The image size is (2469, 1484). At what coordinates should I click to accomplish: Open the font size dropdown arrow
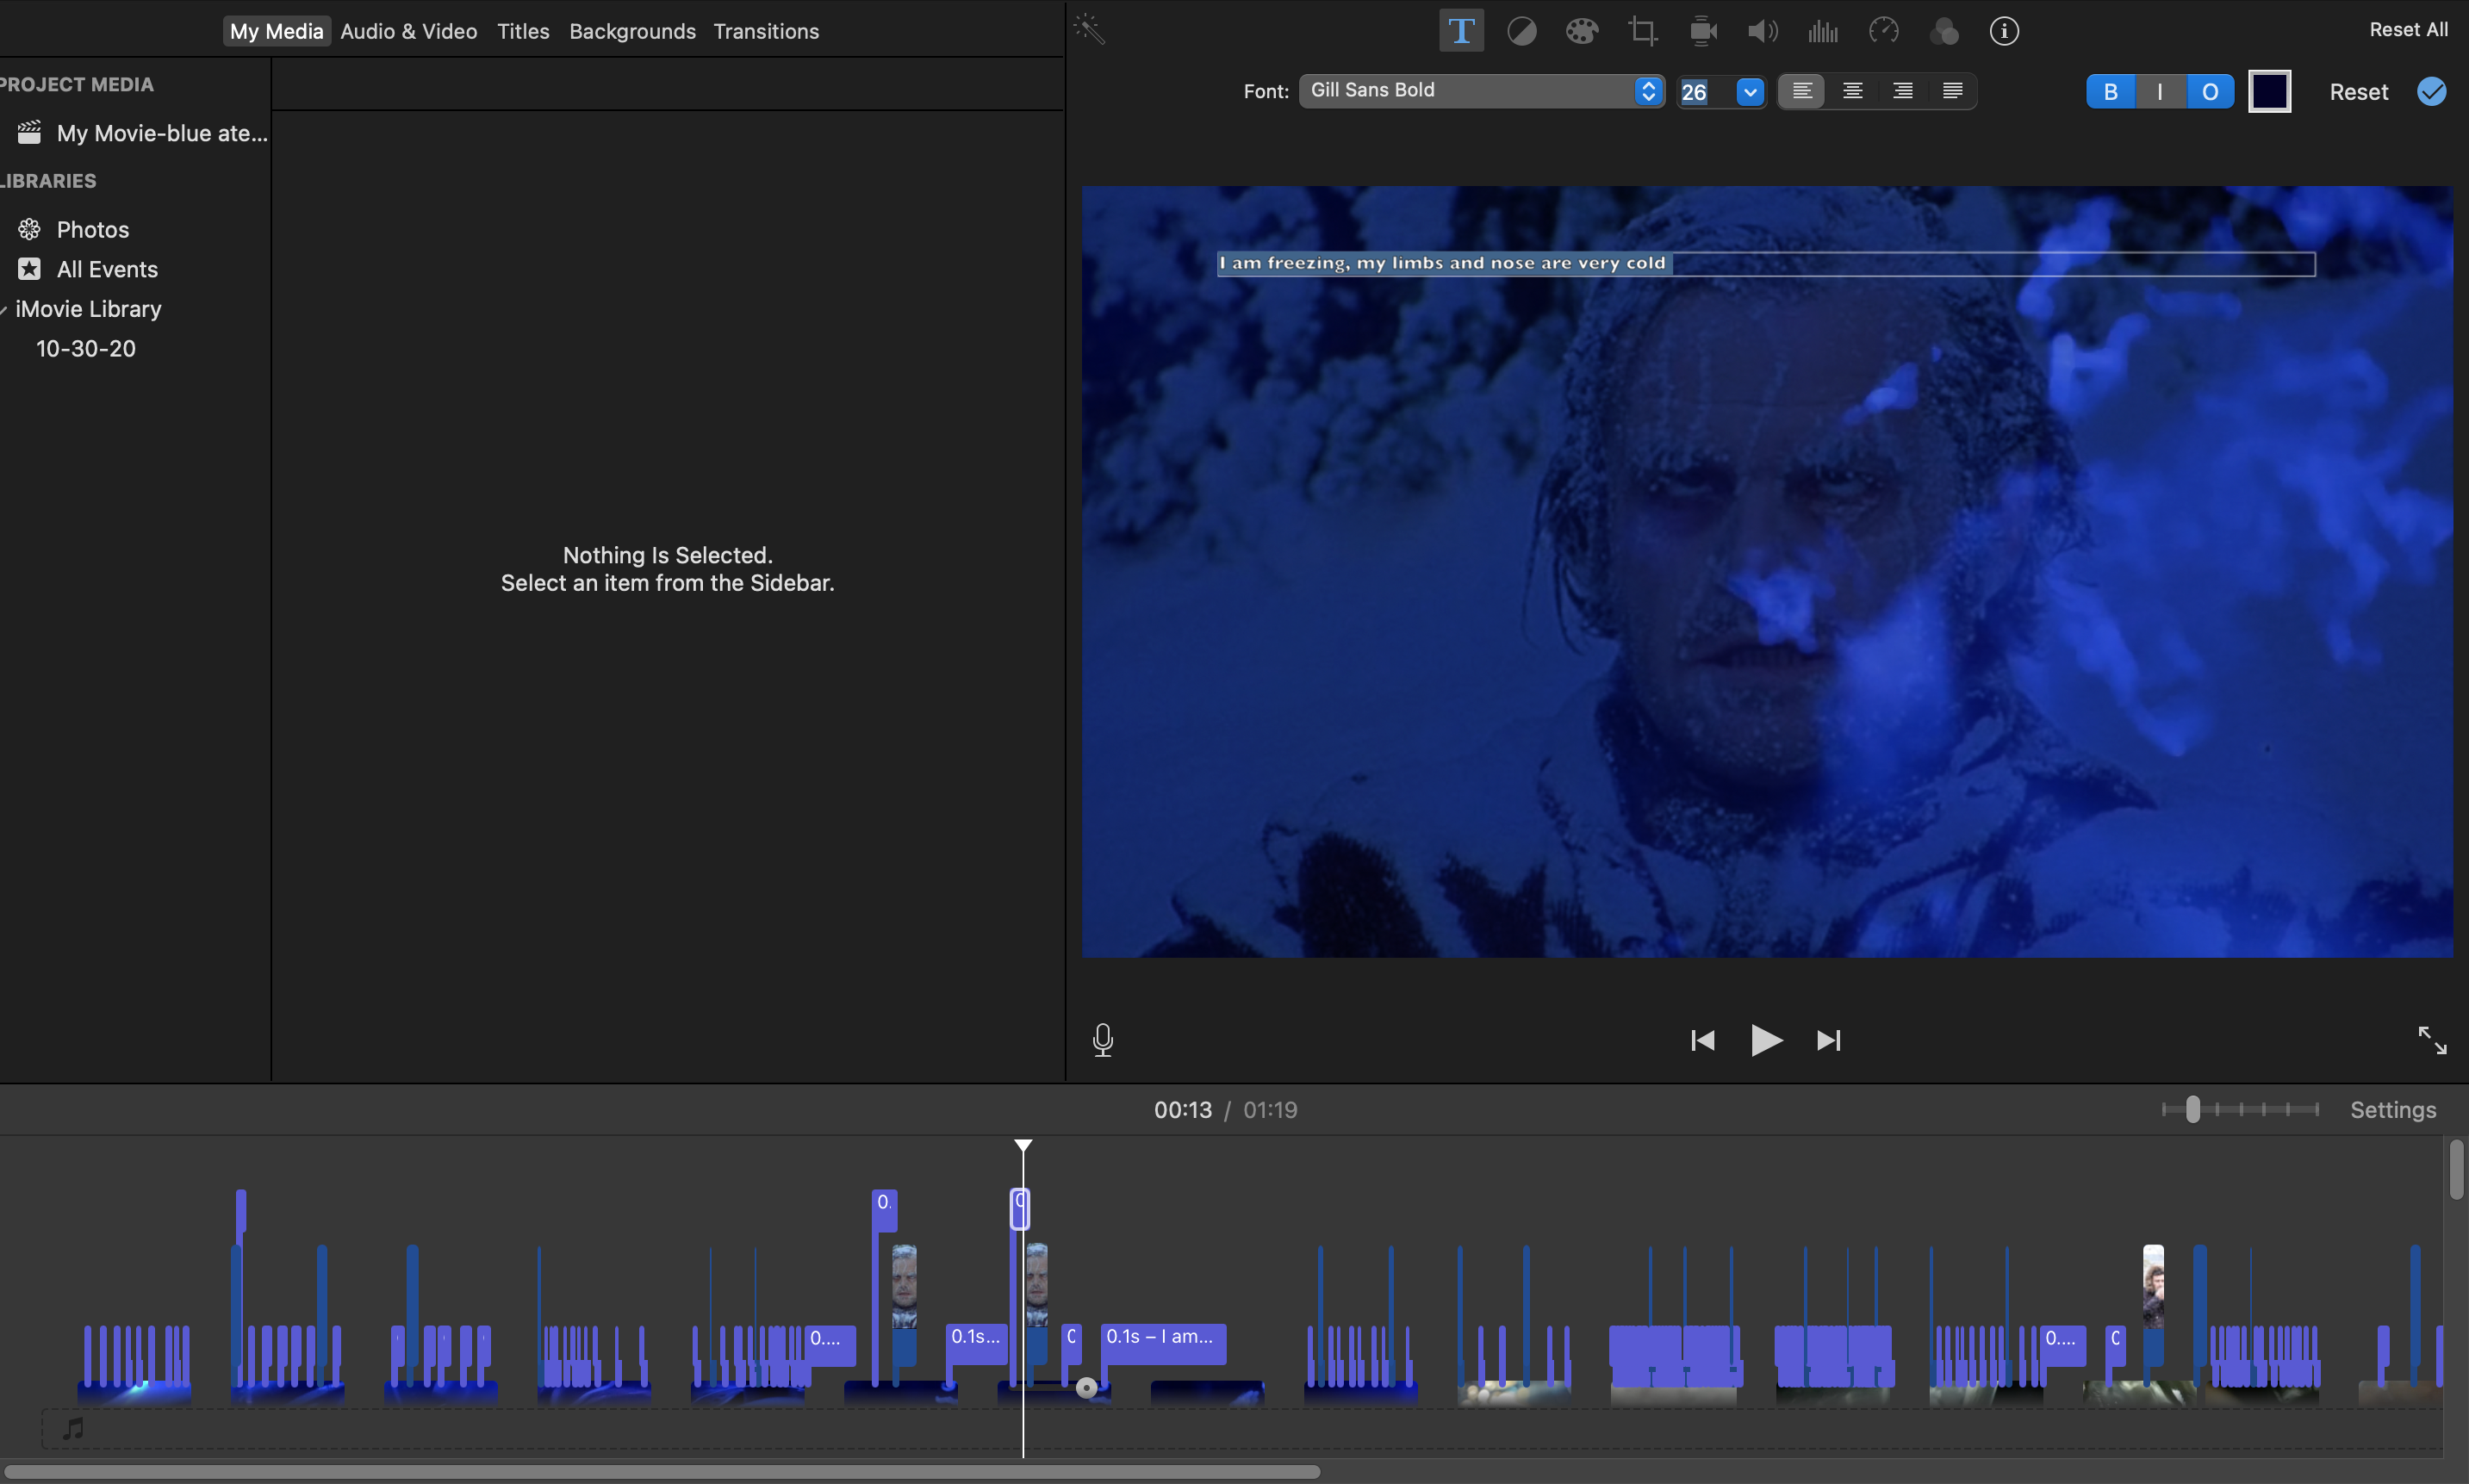pyautogui.click(x=1749, y=91)
